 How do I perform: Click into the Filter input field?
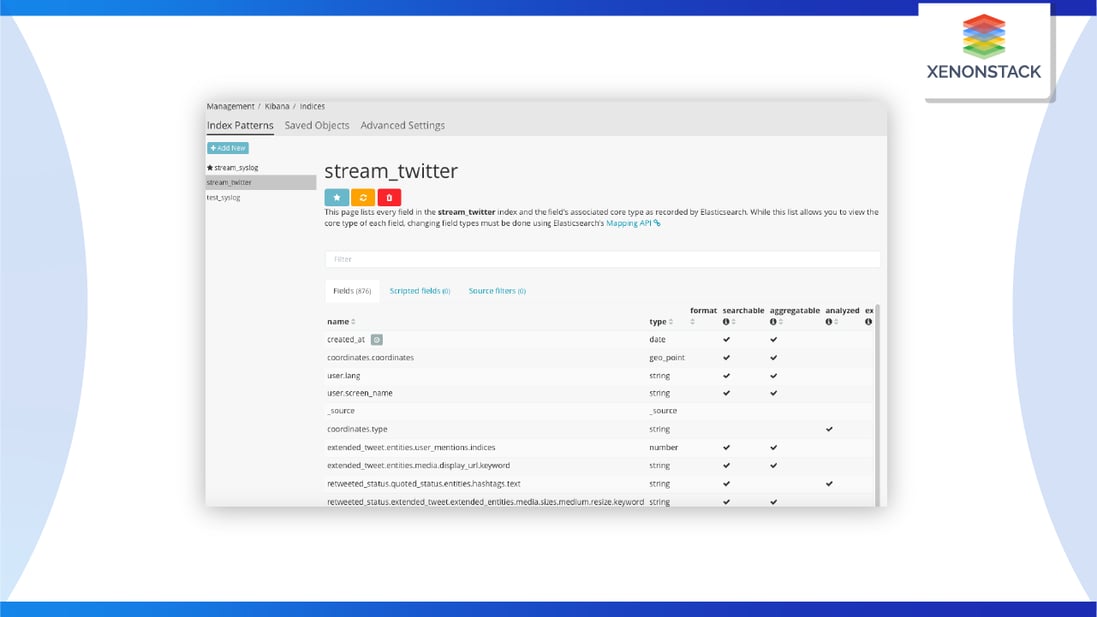[602, 259]
